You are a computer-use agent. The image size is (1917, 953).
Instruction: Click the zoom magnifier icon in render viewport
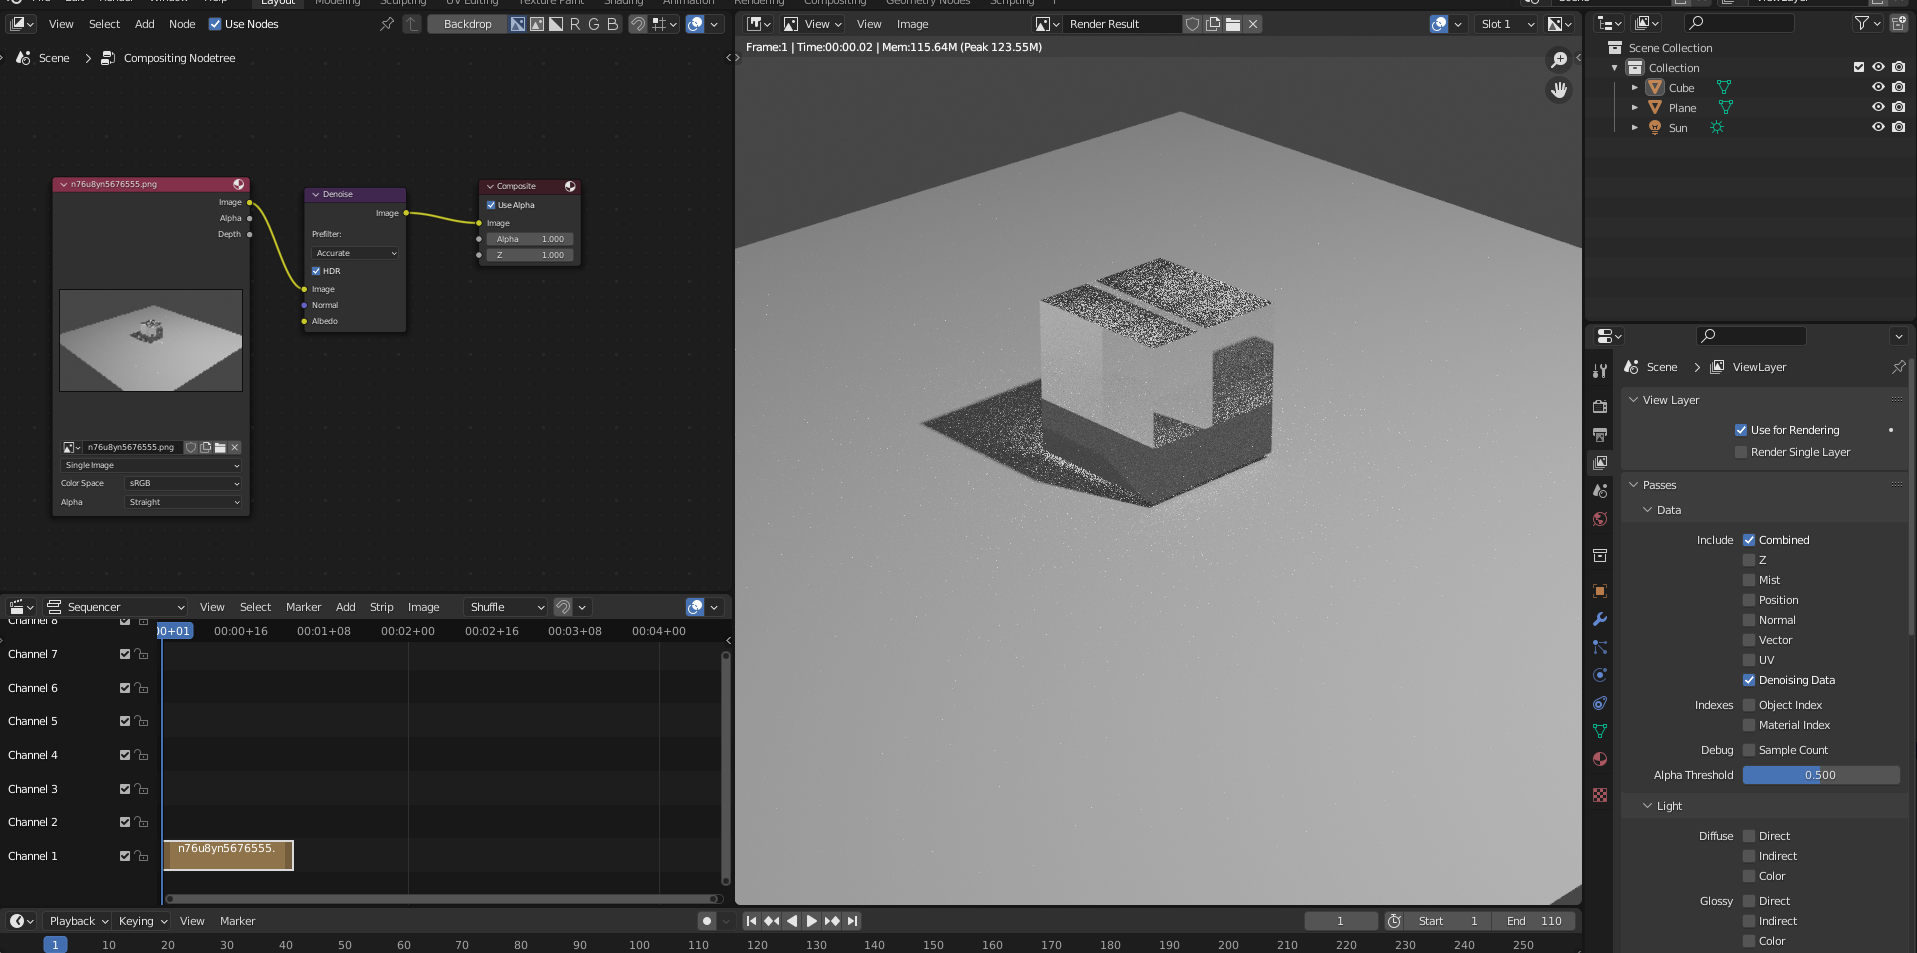tap(1558, 60)
